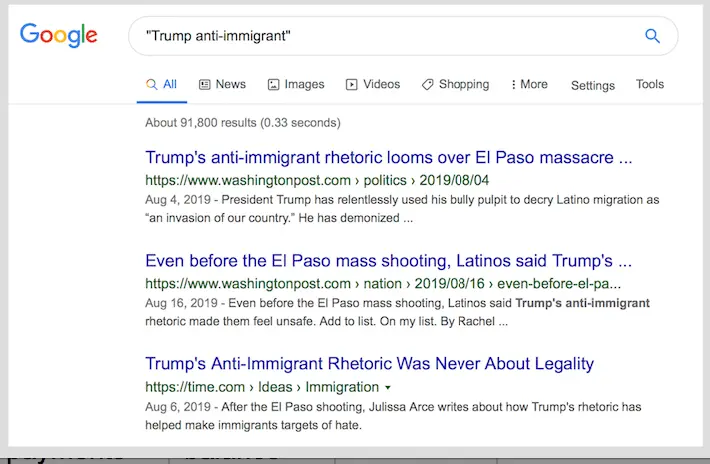Focus the search box with "Trump anti-immigrant"
Viewport: 710px width, 464px height.
pos(403,36)
